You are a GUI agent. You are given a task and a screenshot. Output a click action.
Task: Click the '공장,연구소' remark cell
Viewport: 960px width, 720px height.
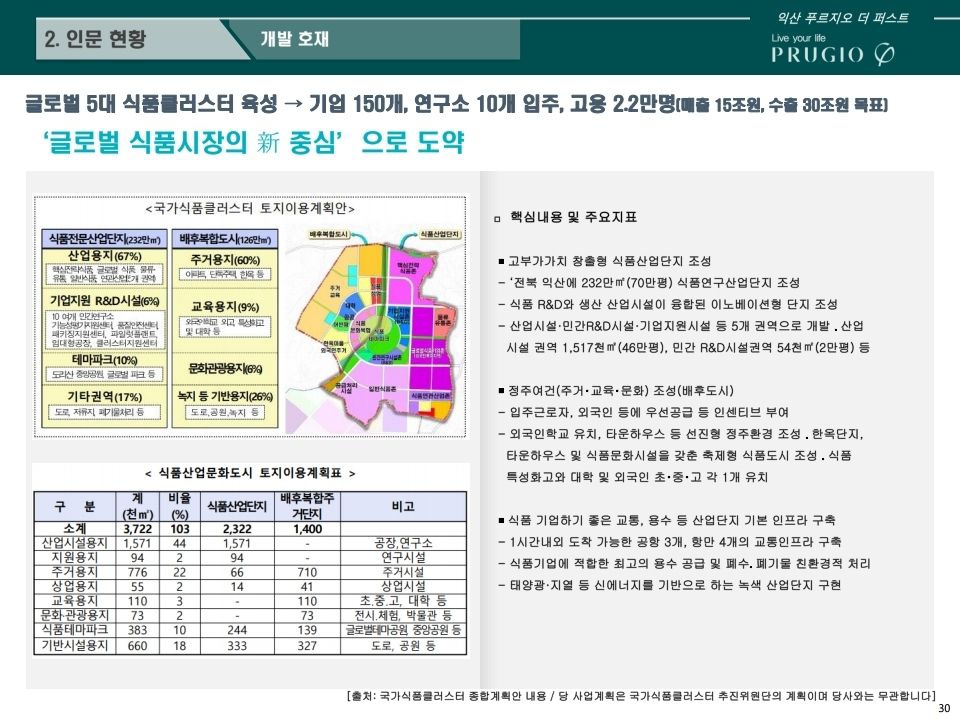tap(403, 543)
